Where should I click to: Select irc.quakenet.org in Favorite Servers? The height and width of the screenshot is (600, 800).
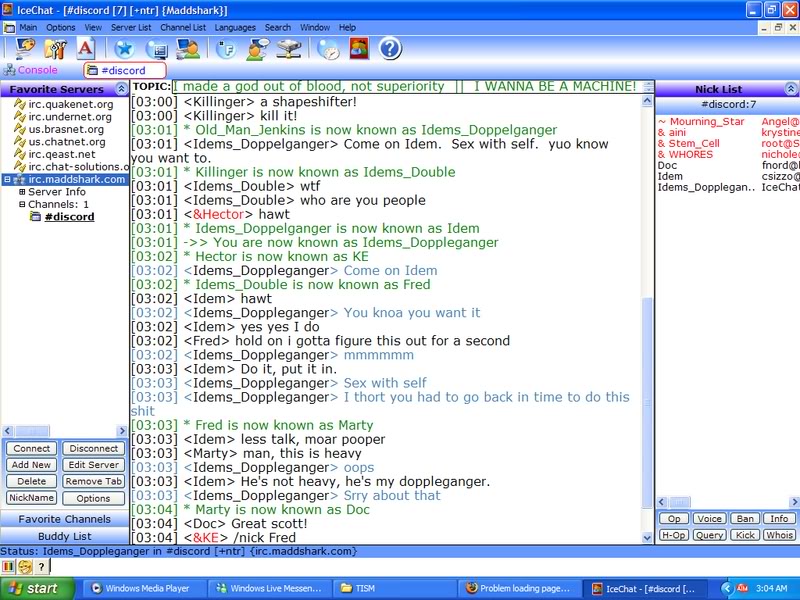point(71,105)
